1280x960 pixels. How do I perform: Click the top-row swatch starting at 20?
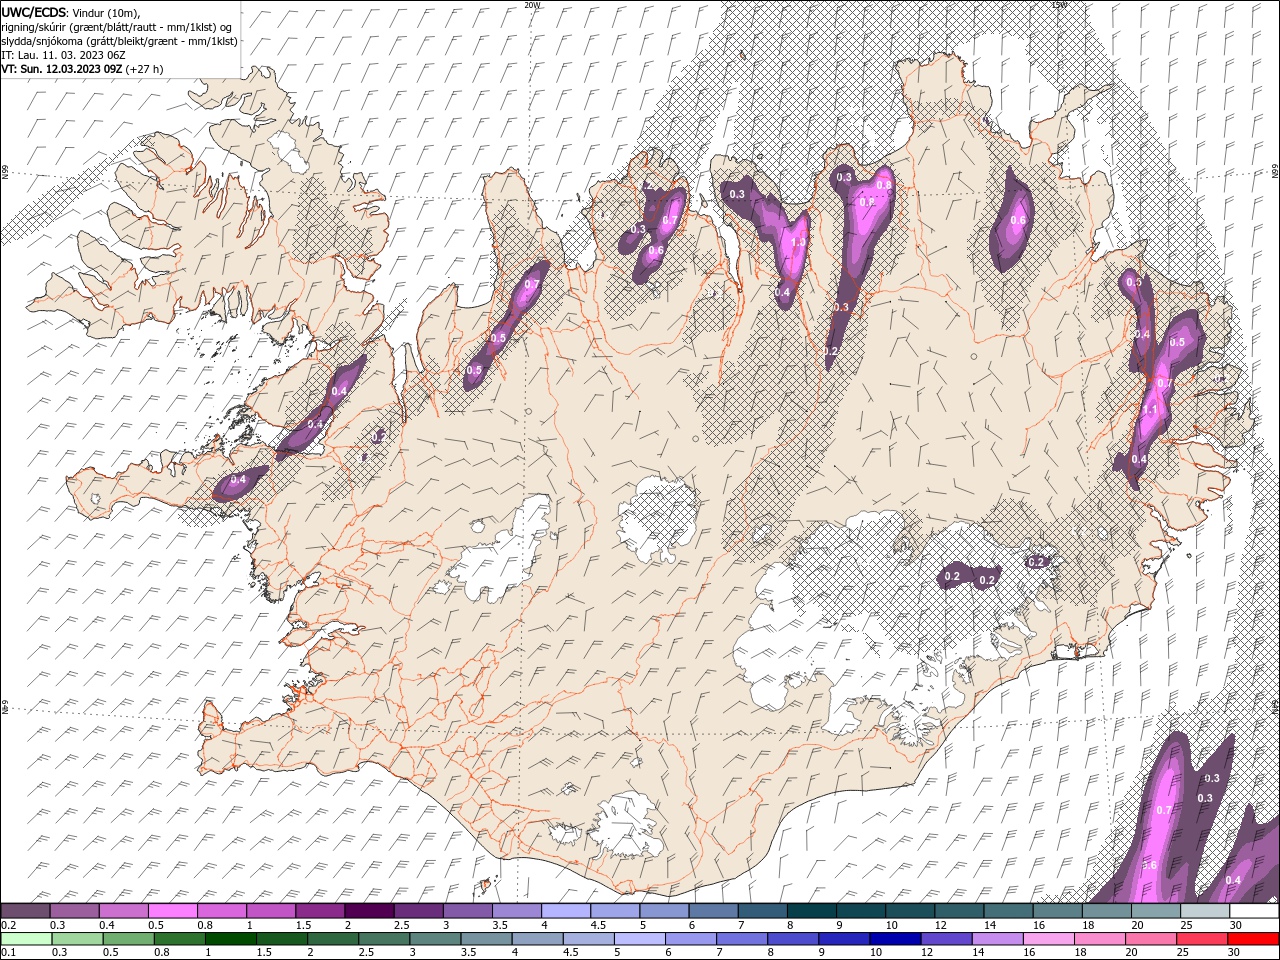pyautogui.click(x=1155, y=911)
